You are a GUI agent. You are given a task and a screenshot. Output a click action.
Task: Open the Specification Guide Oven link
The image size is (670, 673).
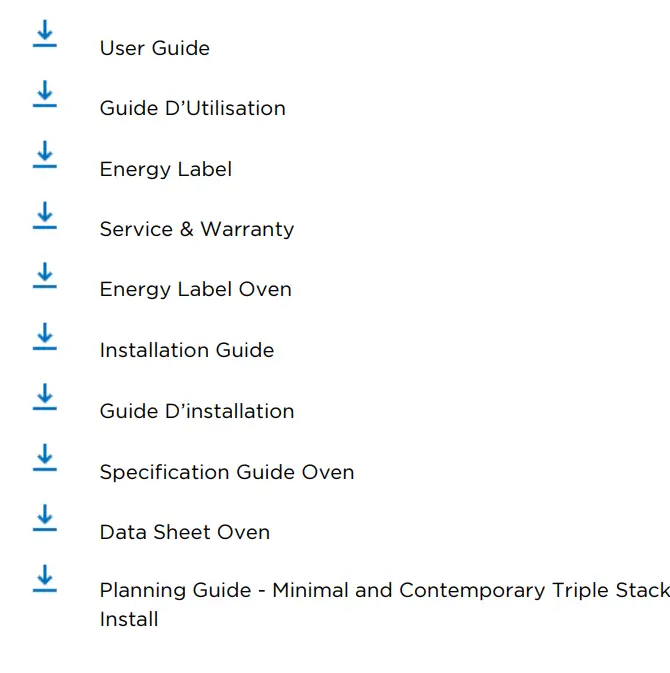tap(226, 472)
